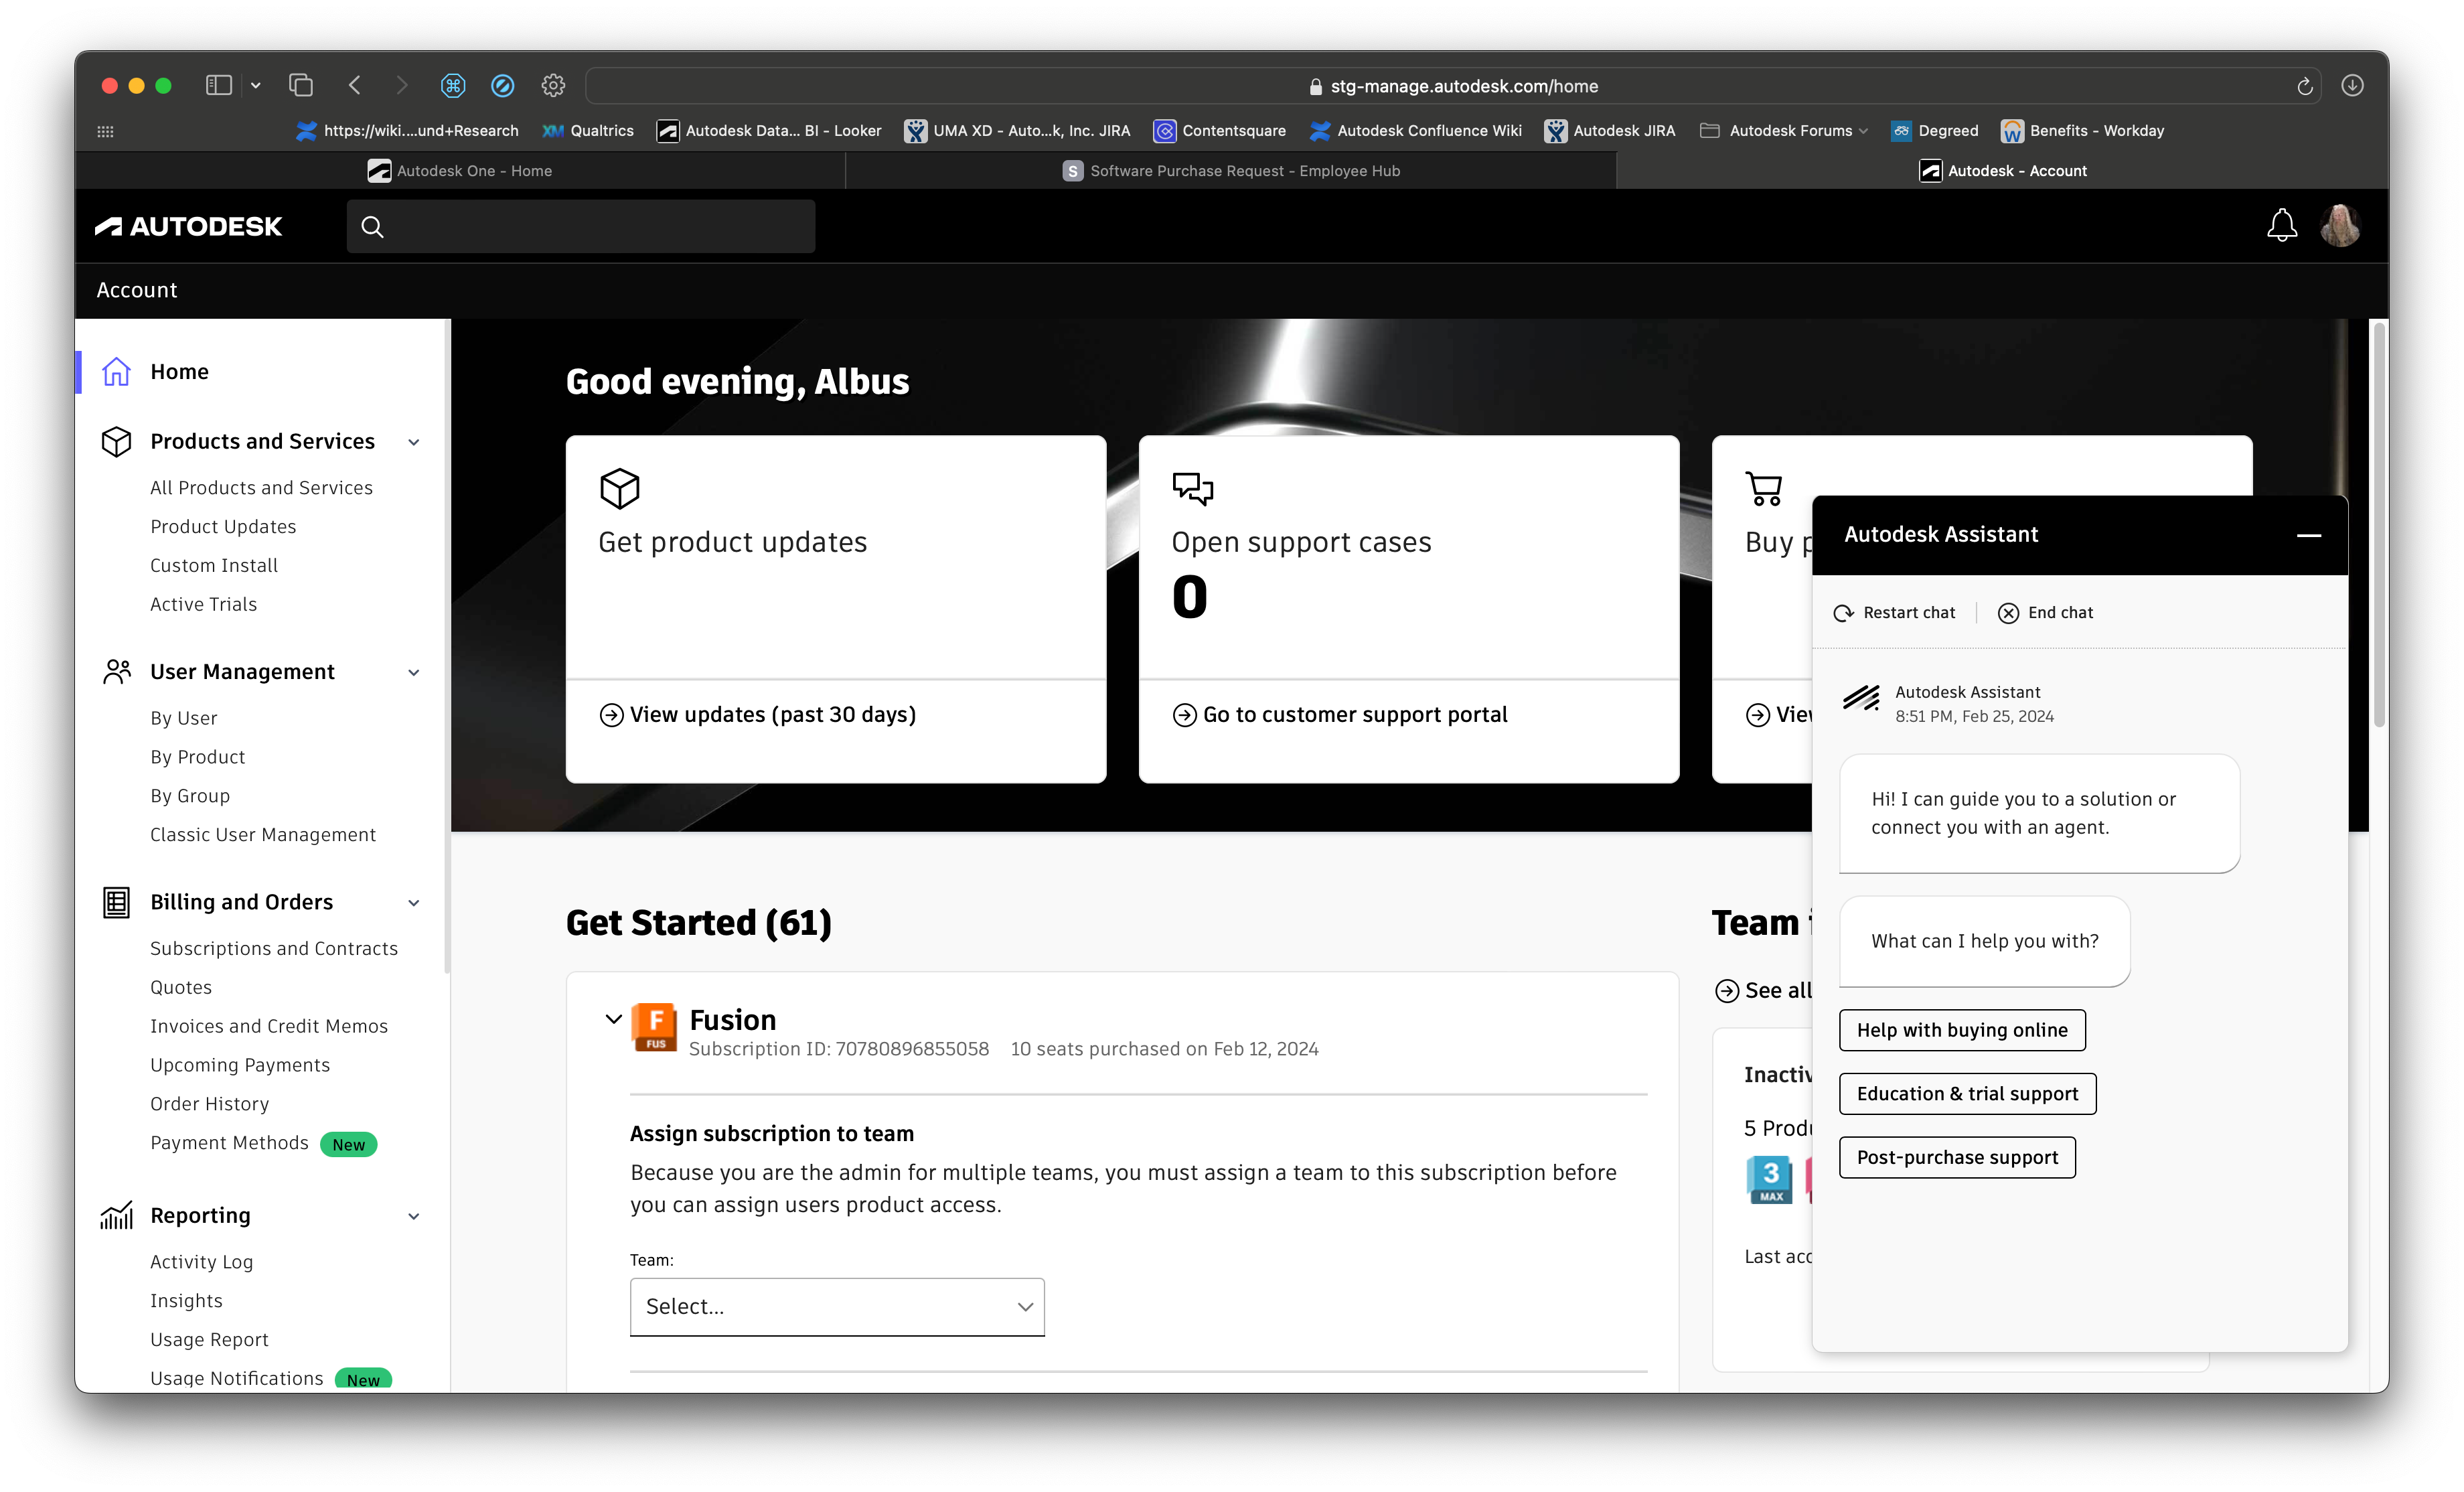Click Go to customer support portal link
This screenshot has height=1492, width=2464.
(1340, 715)
